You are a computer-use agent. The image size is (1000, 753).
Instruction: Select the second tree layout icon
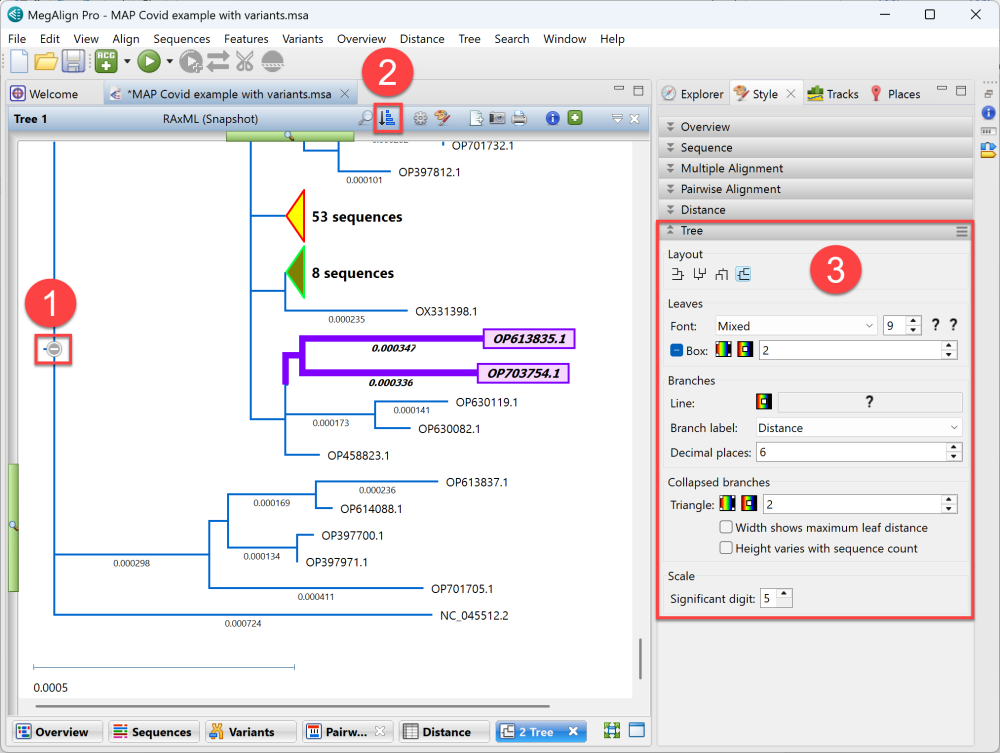(700, 274)
